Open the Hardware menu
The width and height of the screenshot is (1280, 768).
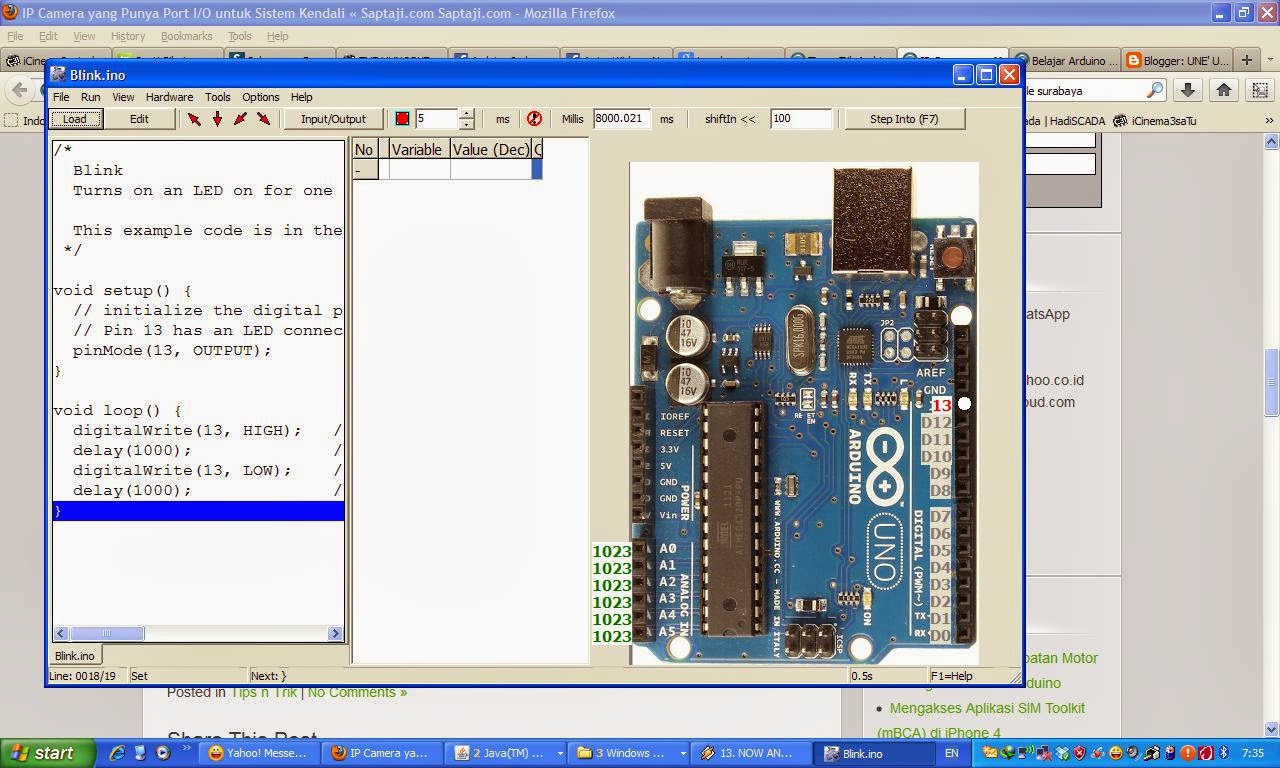[x=169, y=97]
